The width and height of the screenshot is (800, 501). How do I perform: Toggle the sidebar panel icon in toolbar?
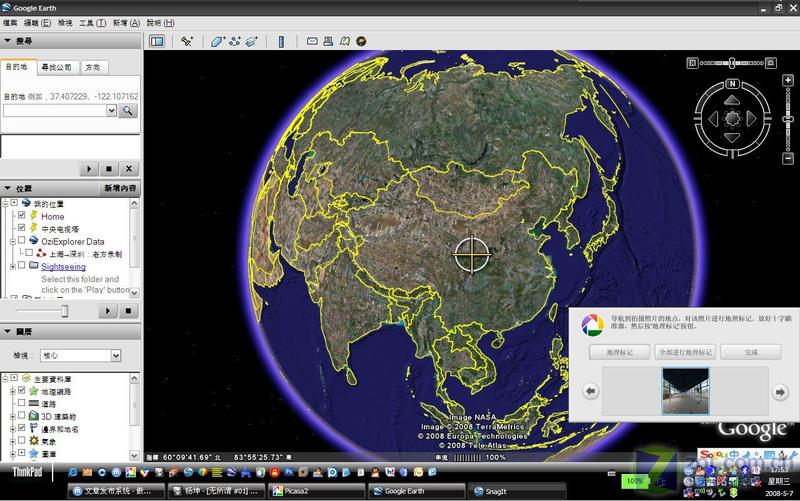(x=157, y=41)
